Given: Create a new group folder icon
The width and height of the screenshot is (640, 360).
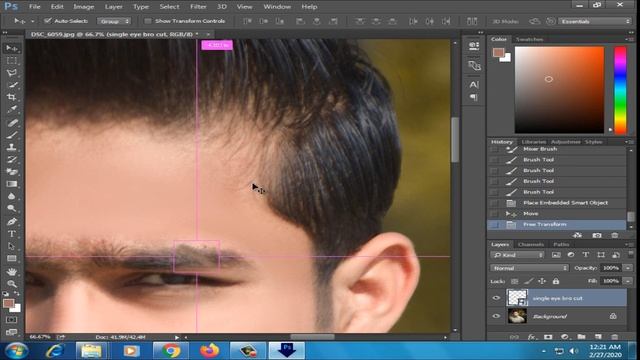Looking at the screenshot, I should coord(581,337).
